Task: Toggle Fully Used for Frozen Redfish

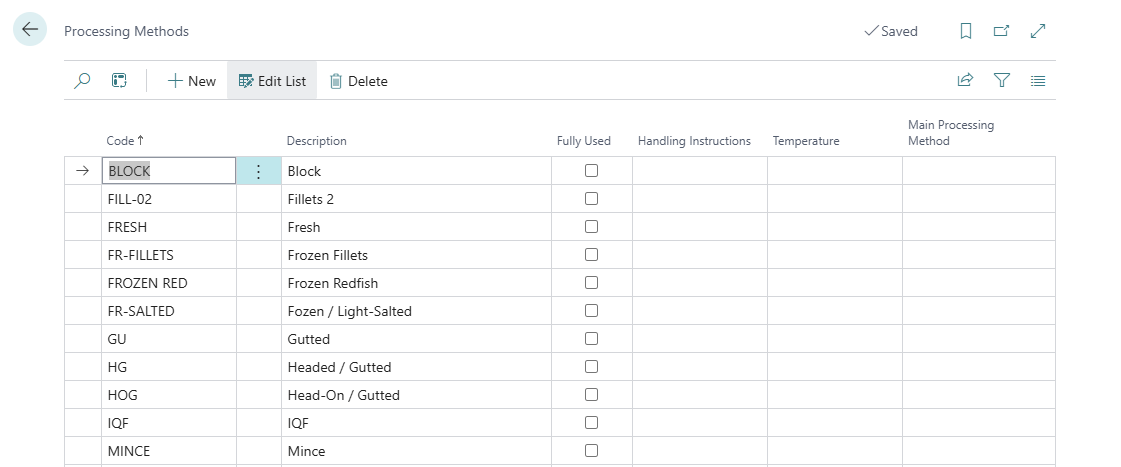Action: (x=591, y=282)
